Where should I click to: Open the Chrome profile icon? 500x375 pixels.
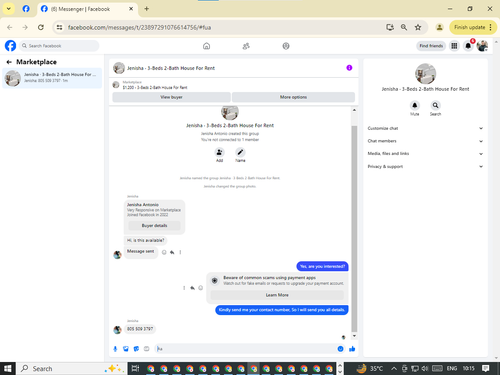coord(439,27)
